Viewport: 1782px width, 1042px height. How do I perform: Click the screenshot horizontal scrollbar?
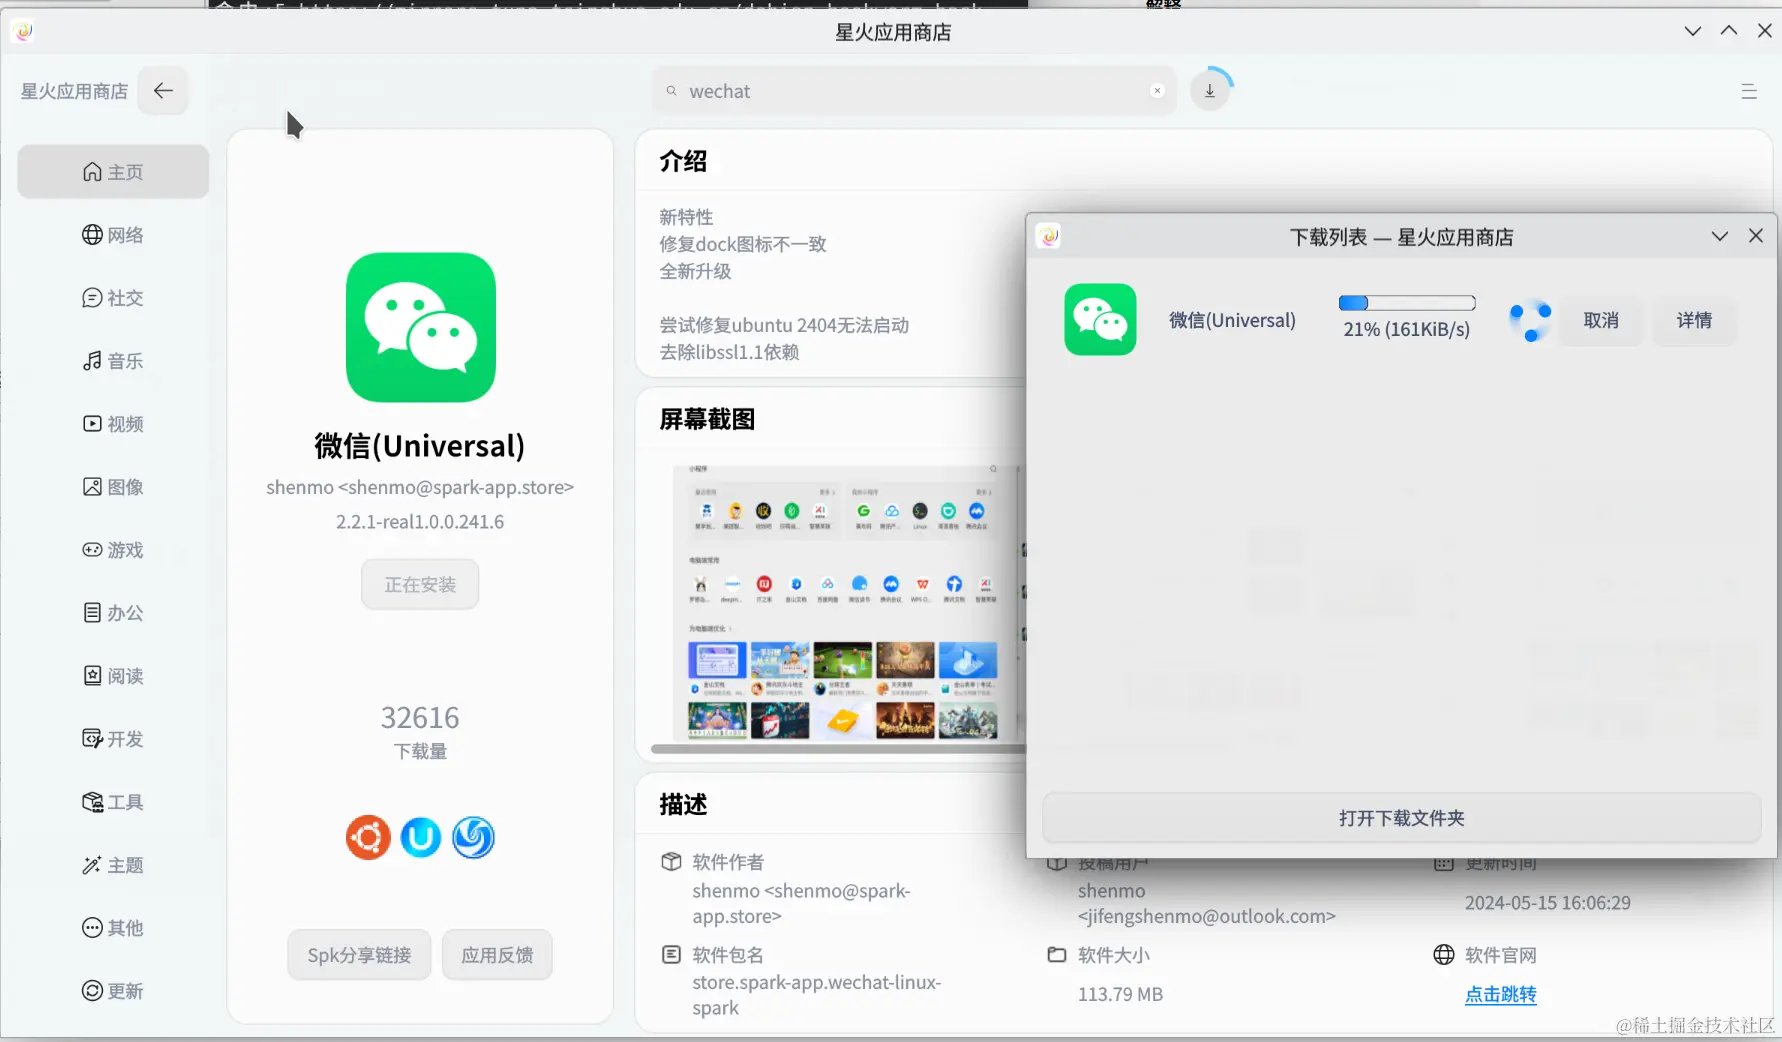(x=838, y=748)
